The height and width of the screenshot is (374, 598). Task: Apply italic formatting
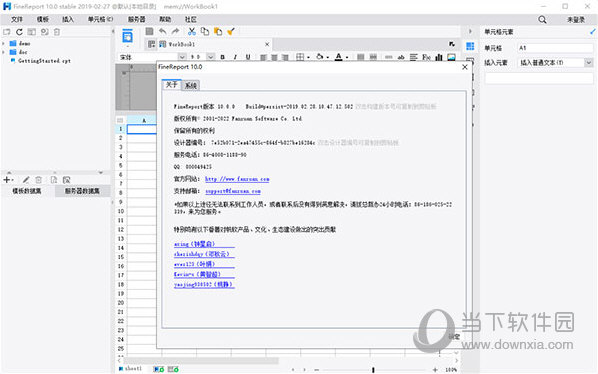point(235,57)
